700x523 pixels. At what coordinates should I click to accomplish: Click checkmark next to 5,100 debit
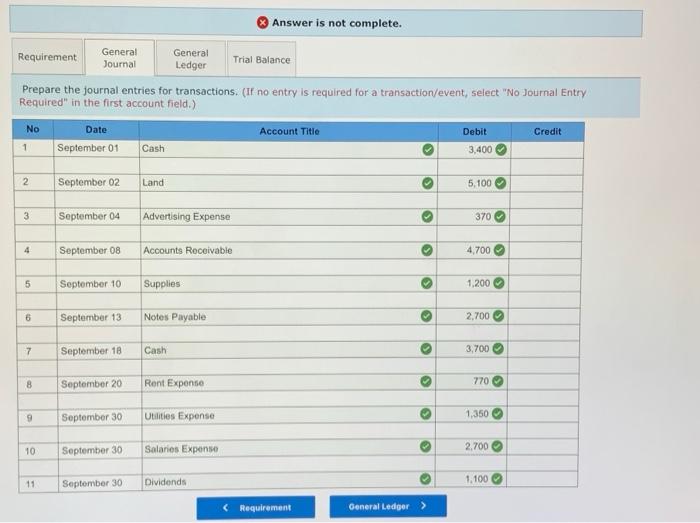(501, 183)
